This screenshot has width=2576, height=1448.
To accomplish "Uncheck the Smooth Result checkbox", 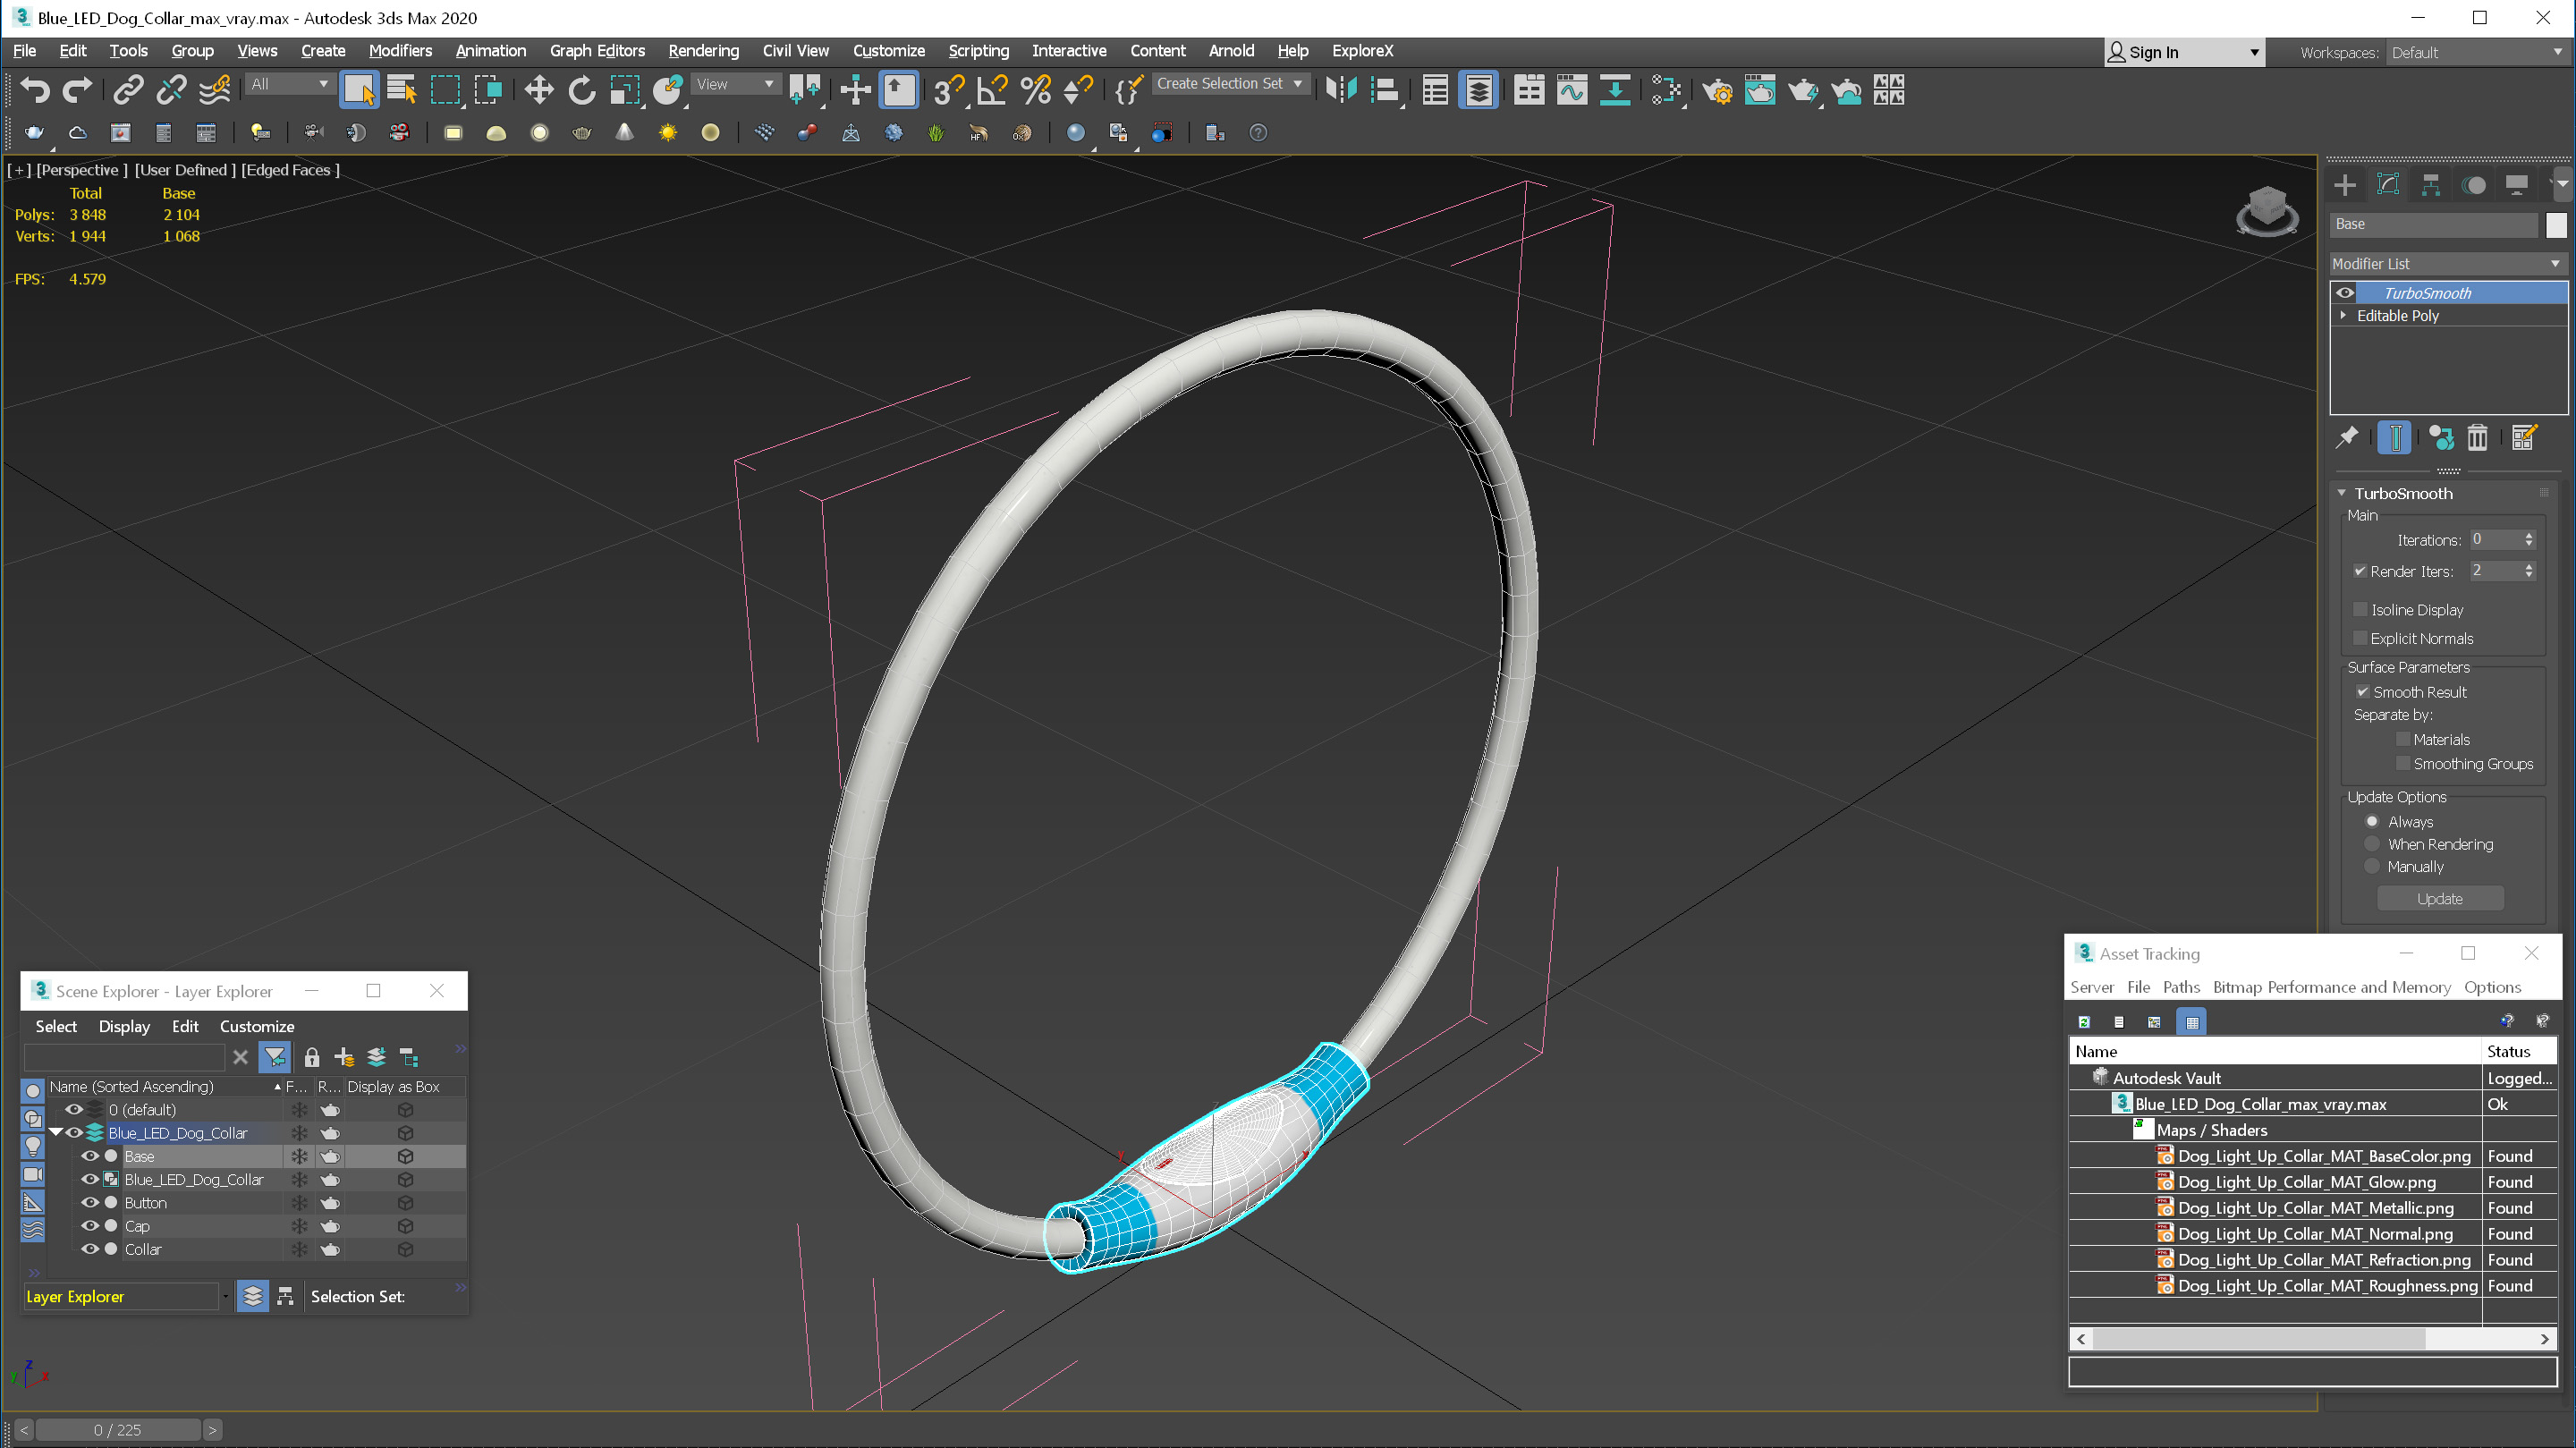I will coord(2363,692).
